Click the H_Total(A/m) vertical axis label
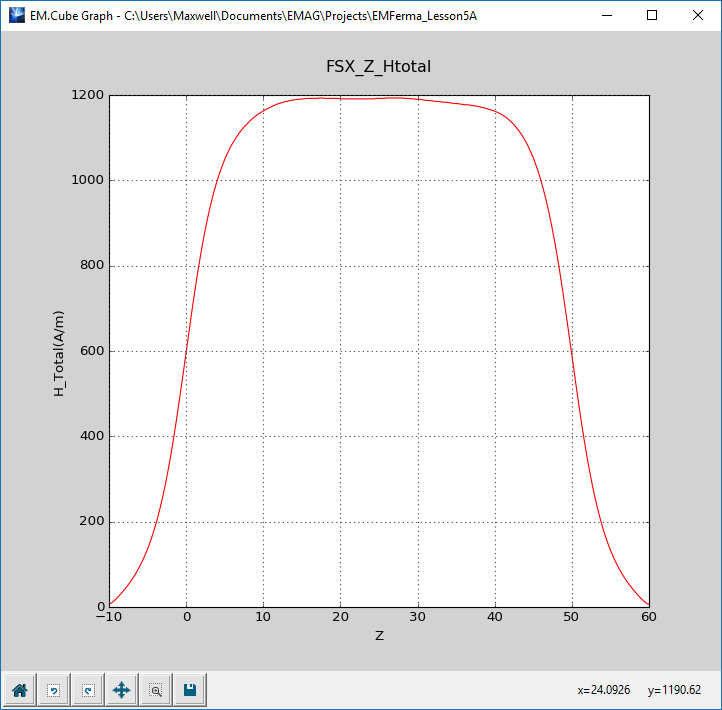 (x=59, y=351)
